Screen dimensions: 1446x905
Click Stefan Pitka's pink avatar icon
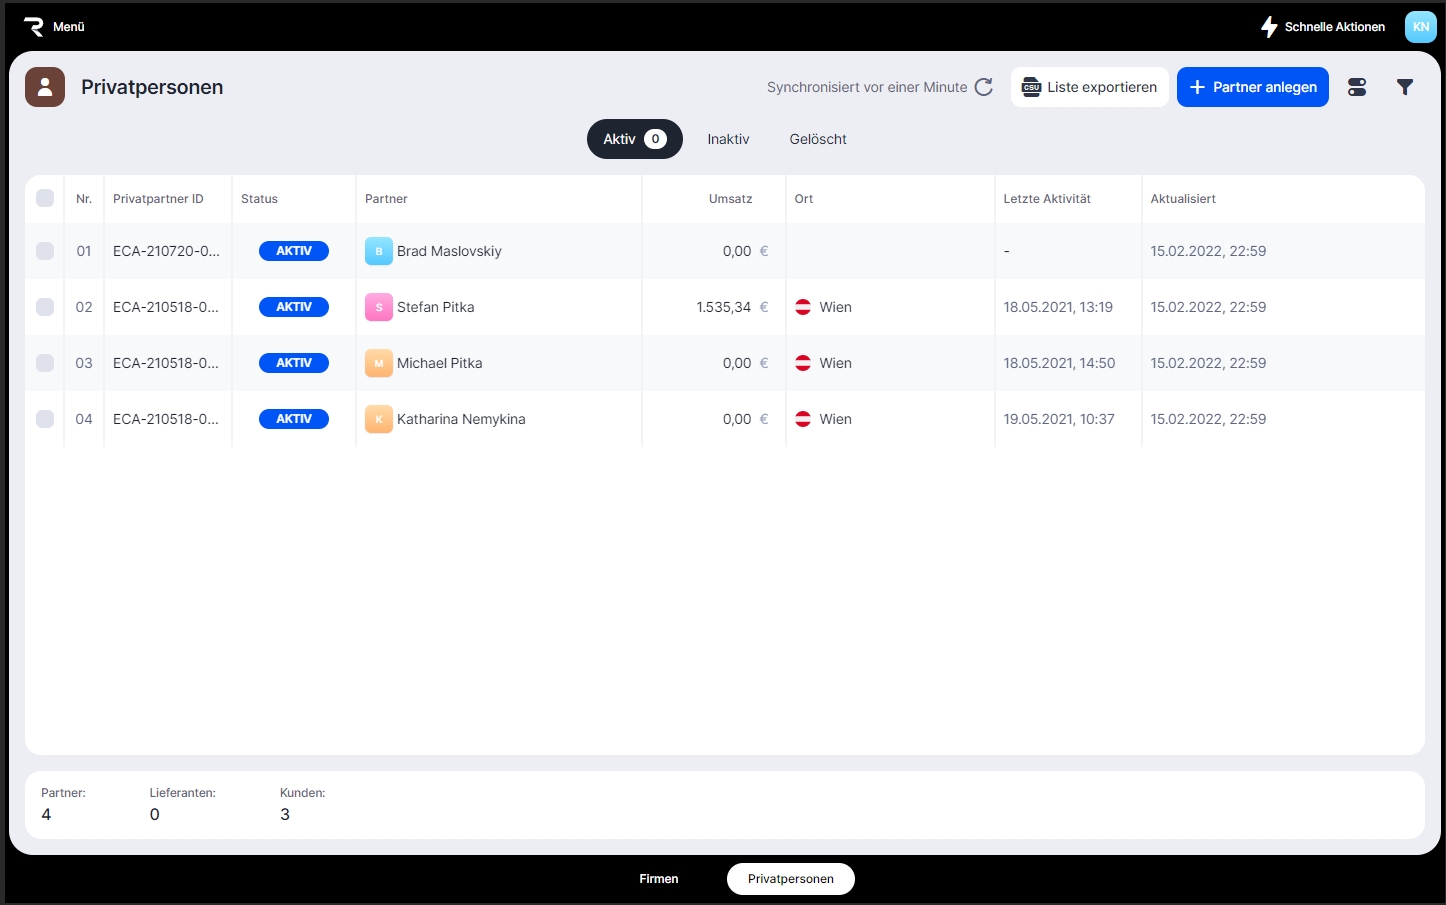[x=378, y=307]
